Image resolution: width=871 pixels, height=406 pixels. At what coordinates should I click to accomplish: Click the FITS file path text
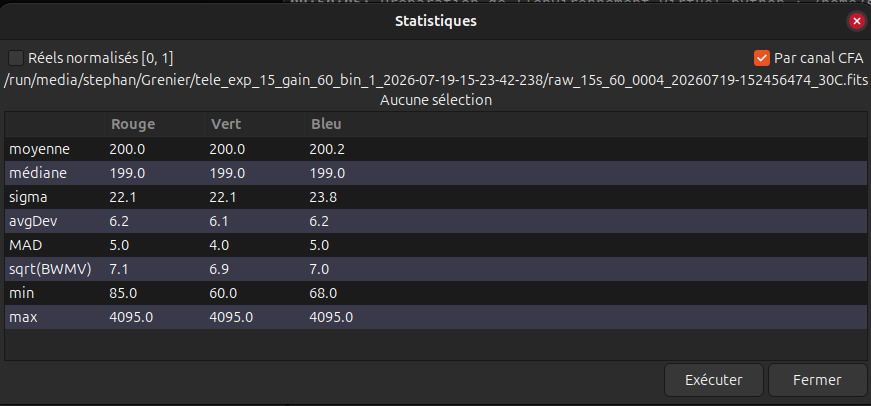point(436,79)
